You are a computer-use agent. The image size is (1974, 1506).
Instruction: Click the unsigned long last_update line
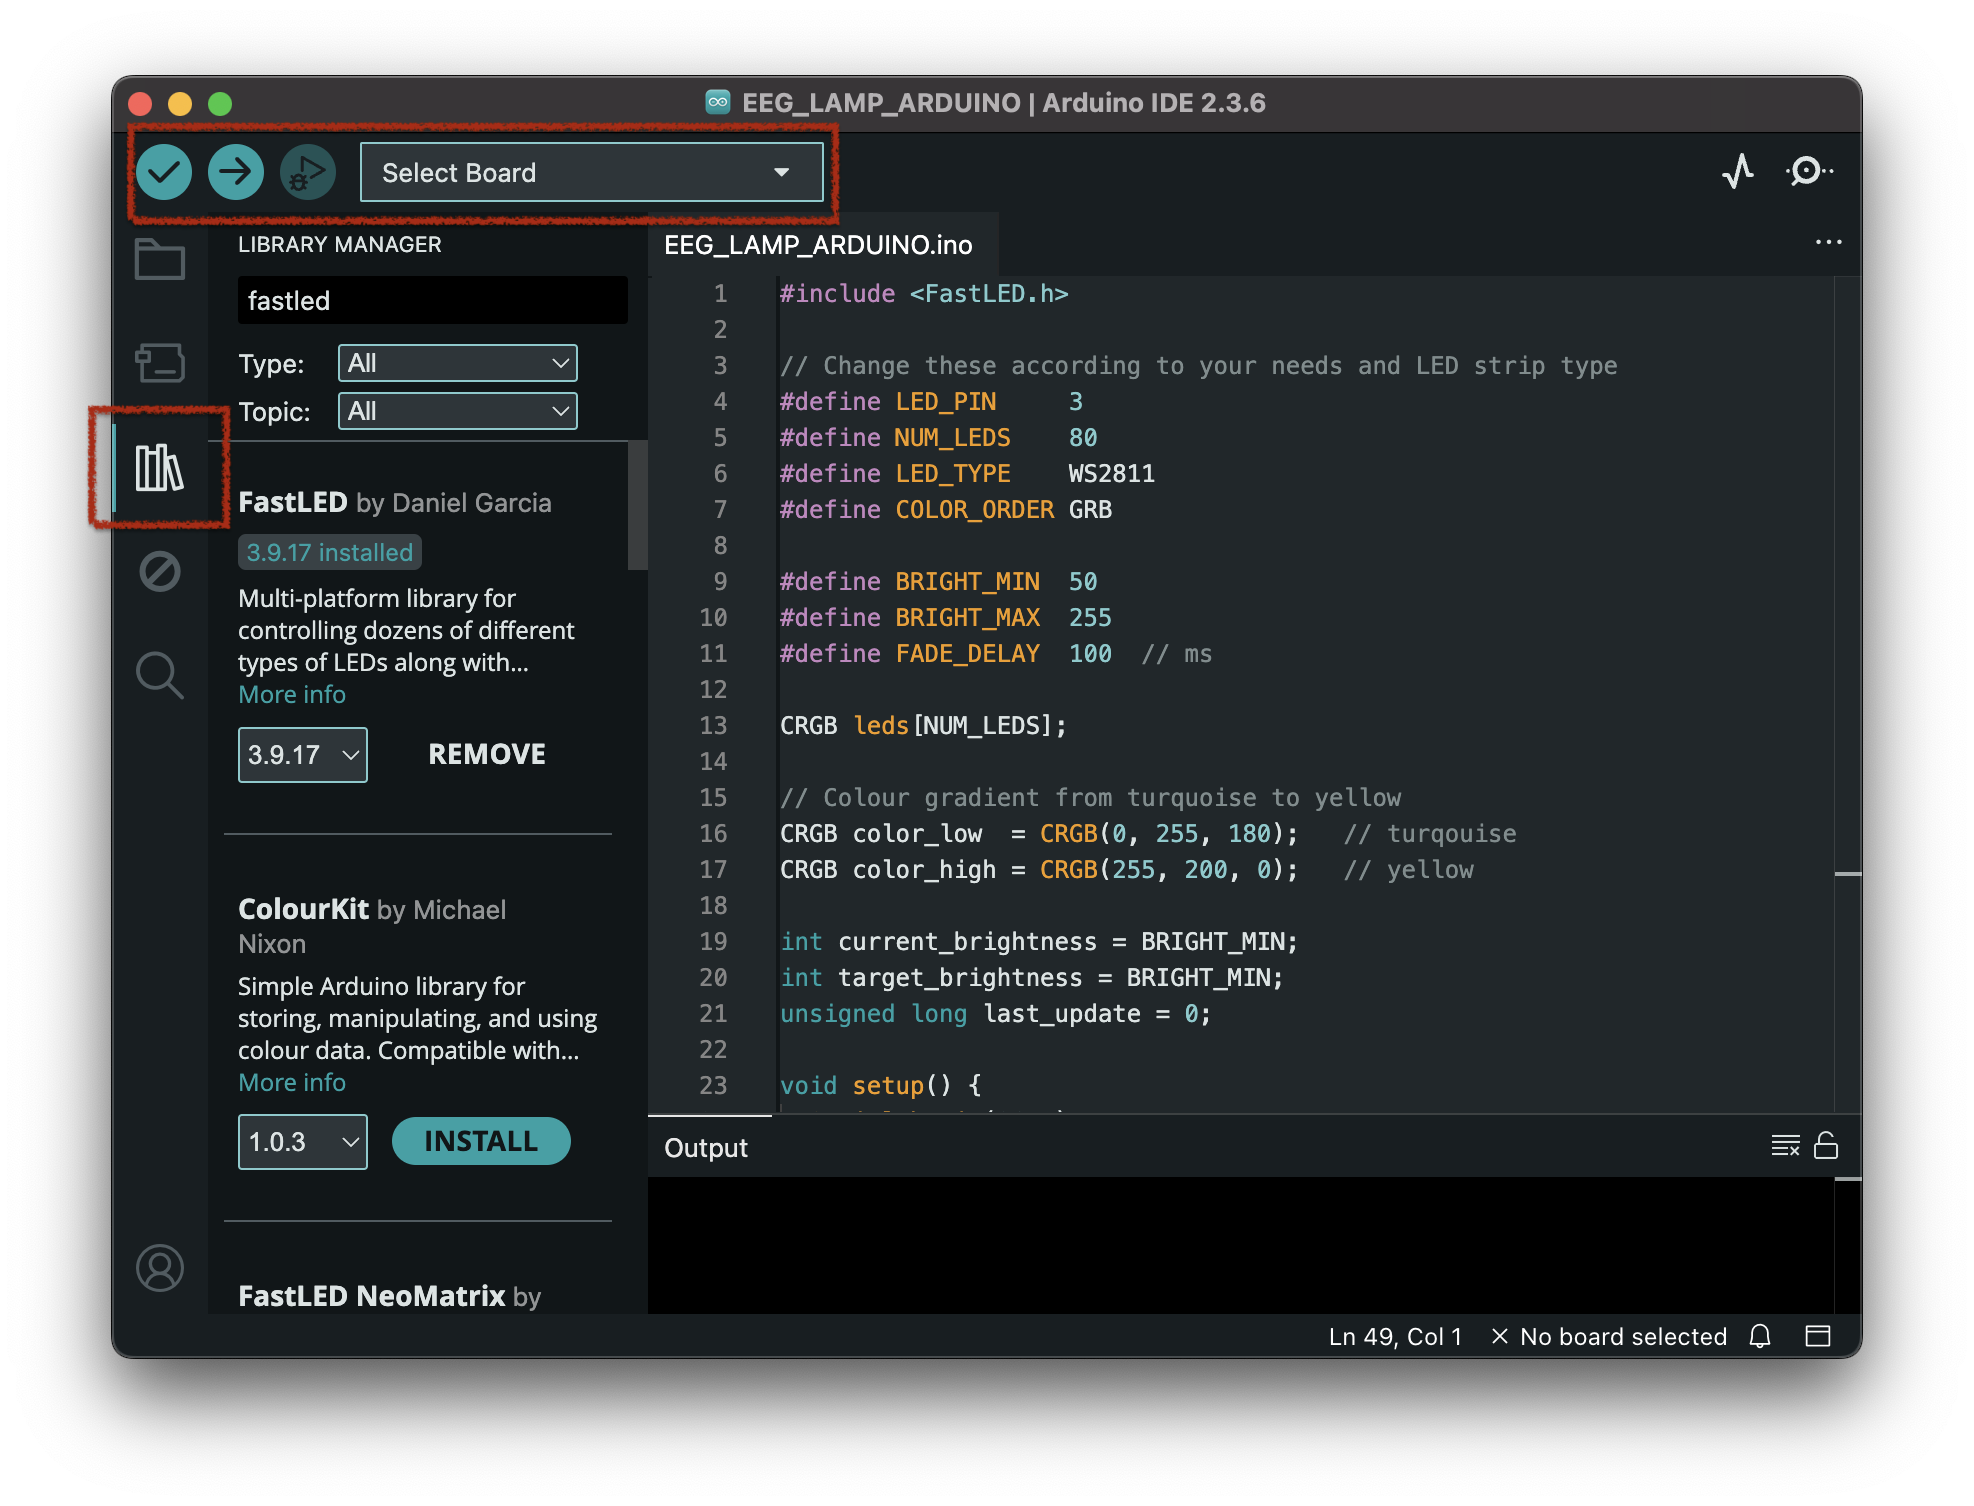click(x=995, y=1014)
